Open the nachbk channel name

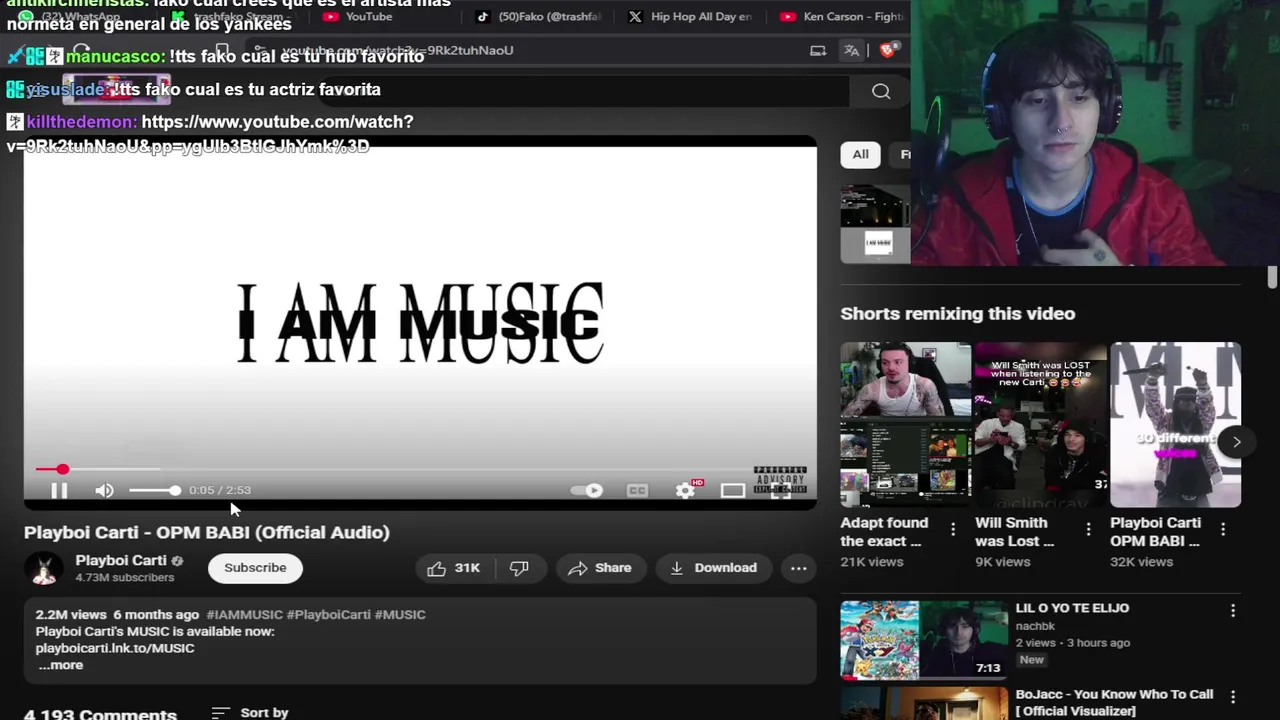1035,626
